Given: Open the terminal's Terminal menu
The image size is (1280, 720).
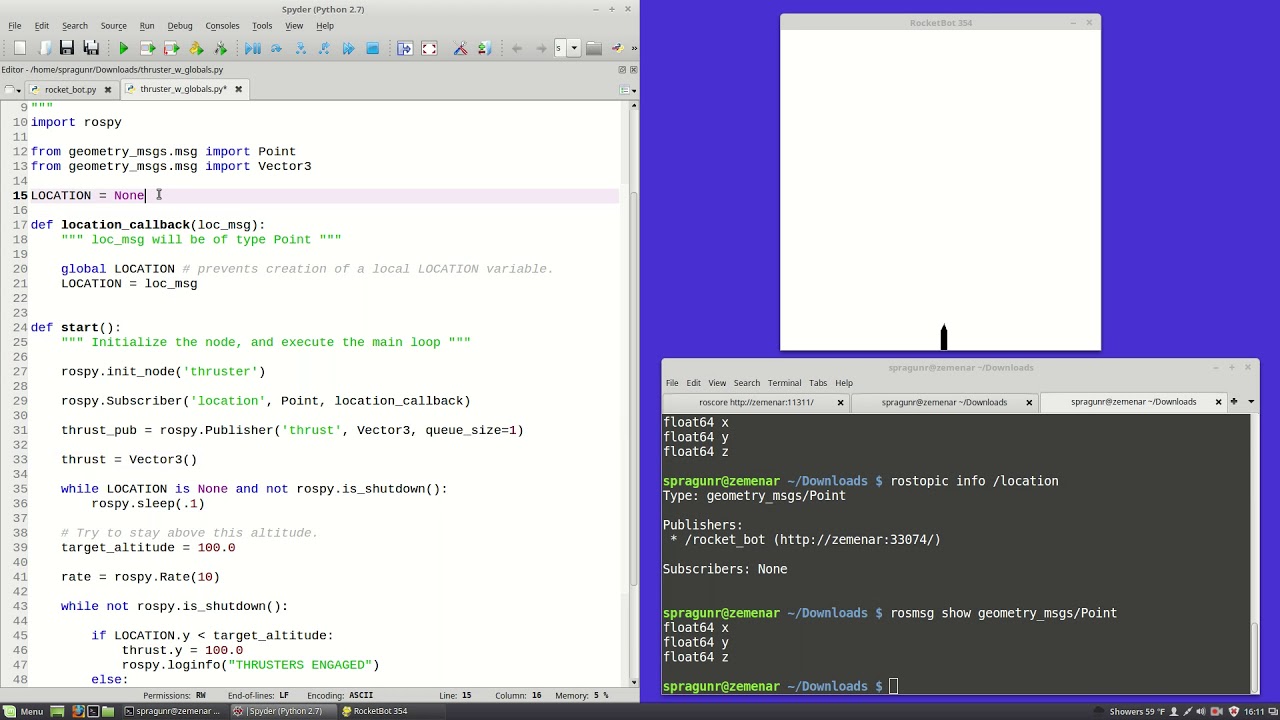Looking at the screenshot, I should (x=784, y=383).
